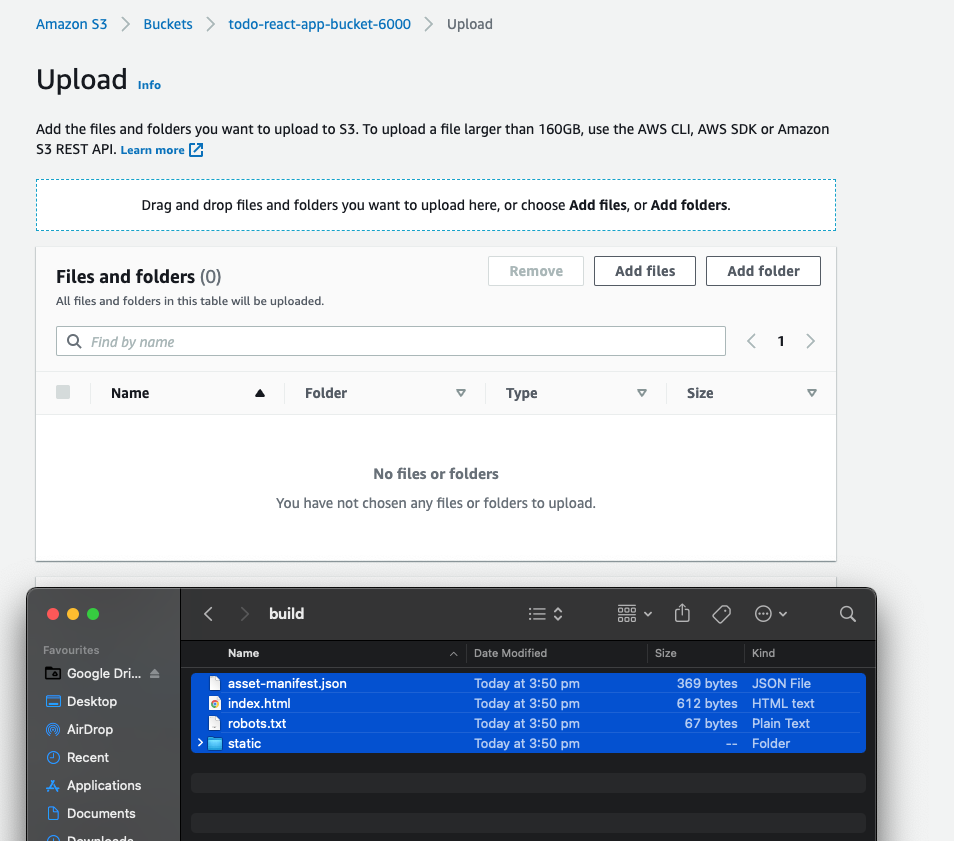Click the asset-manifest.json file name
The height and width of the screenshot is (841, 954).
(x=287, y=683)
